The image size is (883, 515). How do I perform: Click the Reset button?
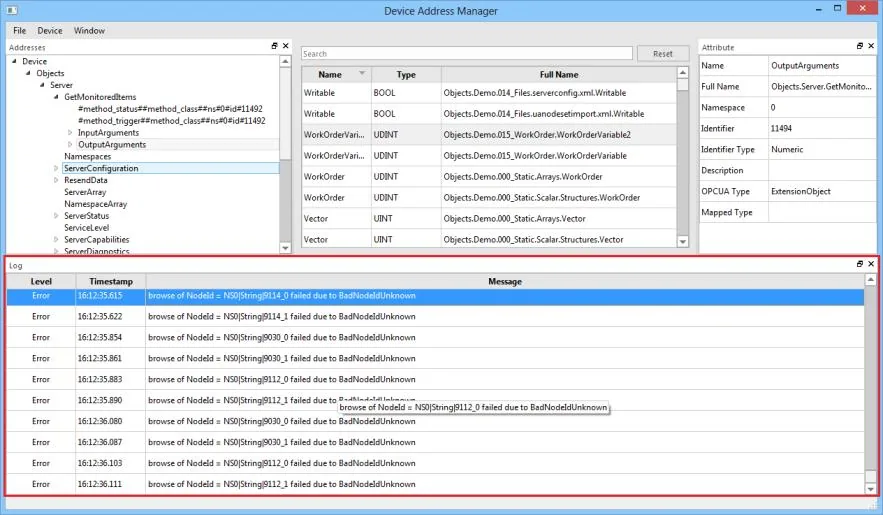(663, 53)
